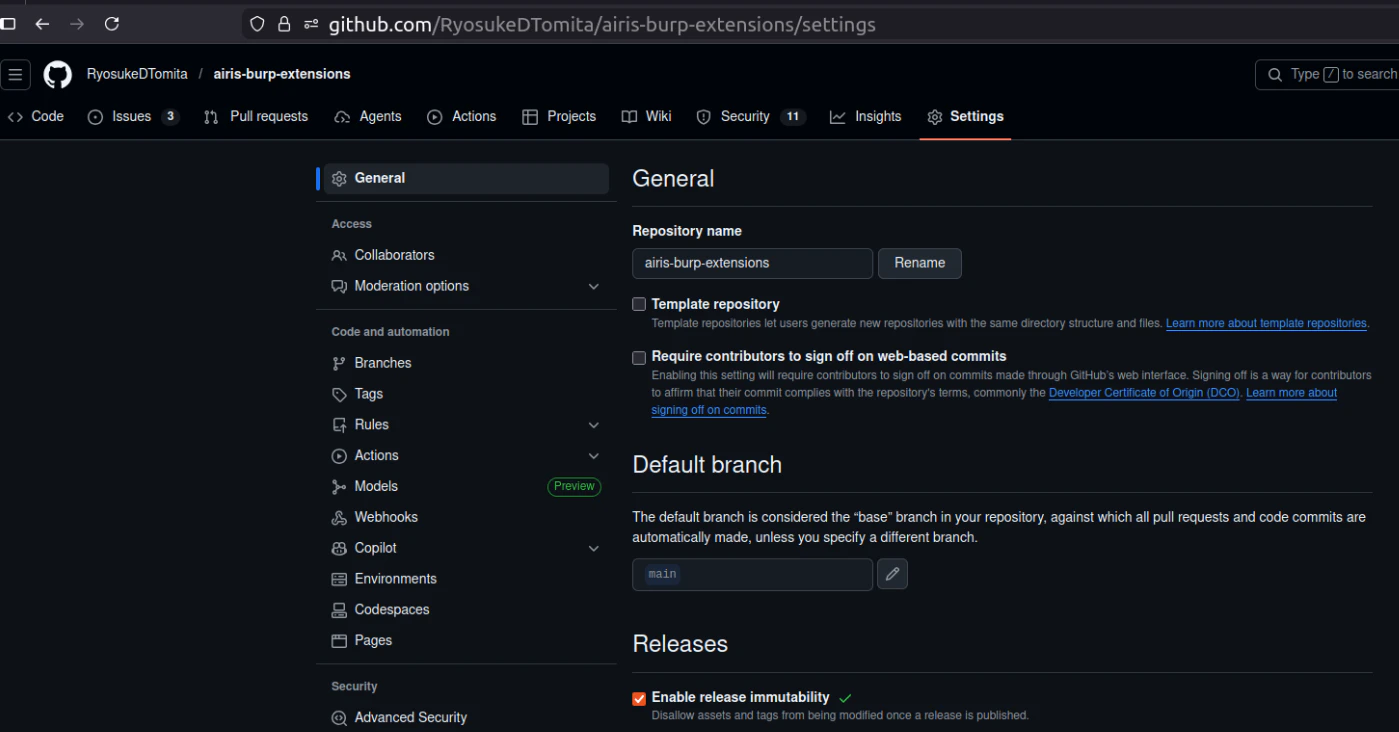Open the Actions tab in repository nav

pyautogui.click(x=461, y=117)
